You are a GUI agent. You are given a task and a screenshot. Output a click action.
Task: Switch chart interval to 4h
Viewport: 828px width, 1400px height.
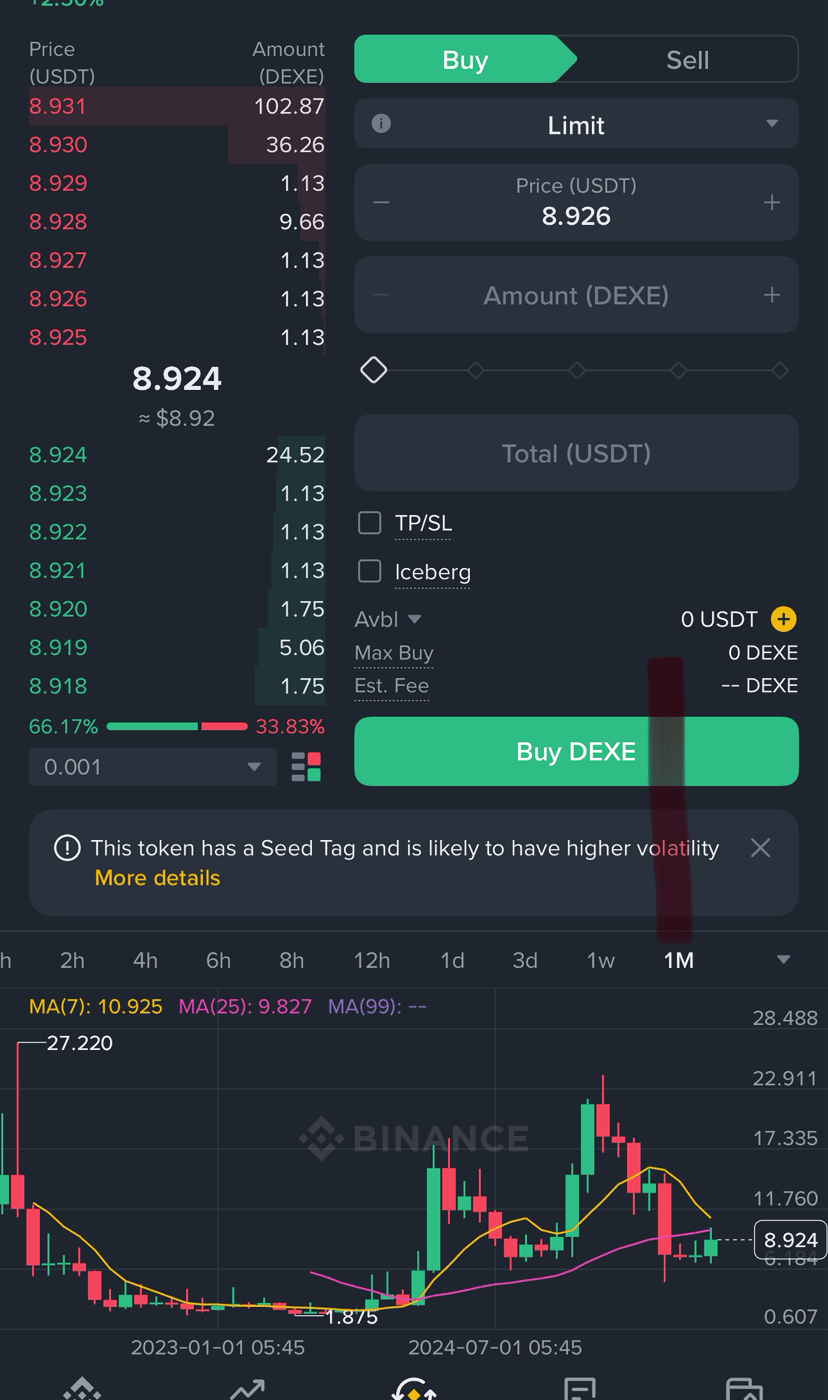145,960
